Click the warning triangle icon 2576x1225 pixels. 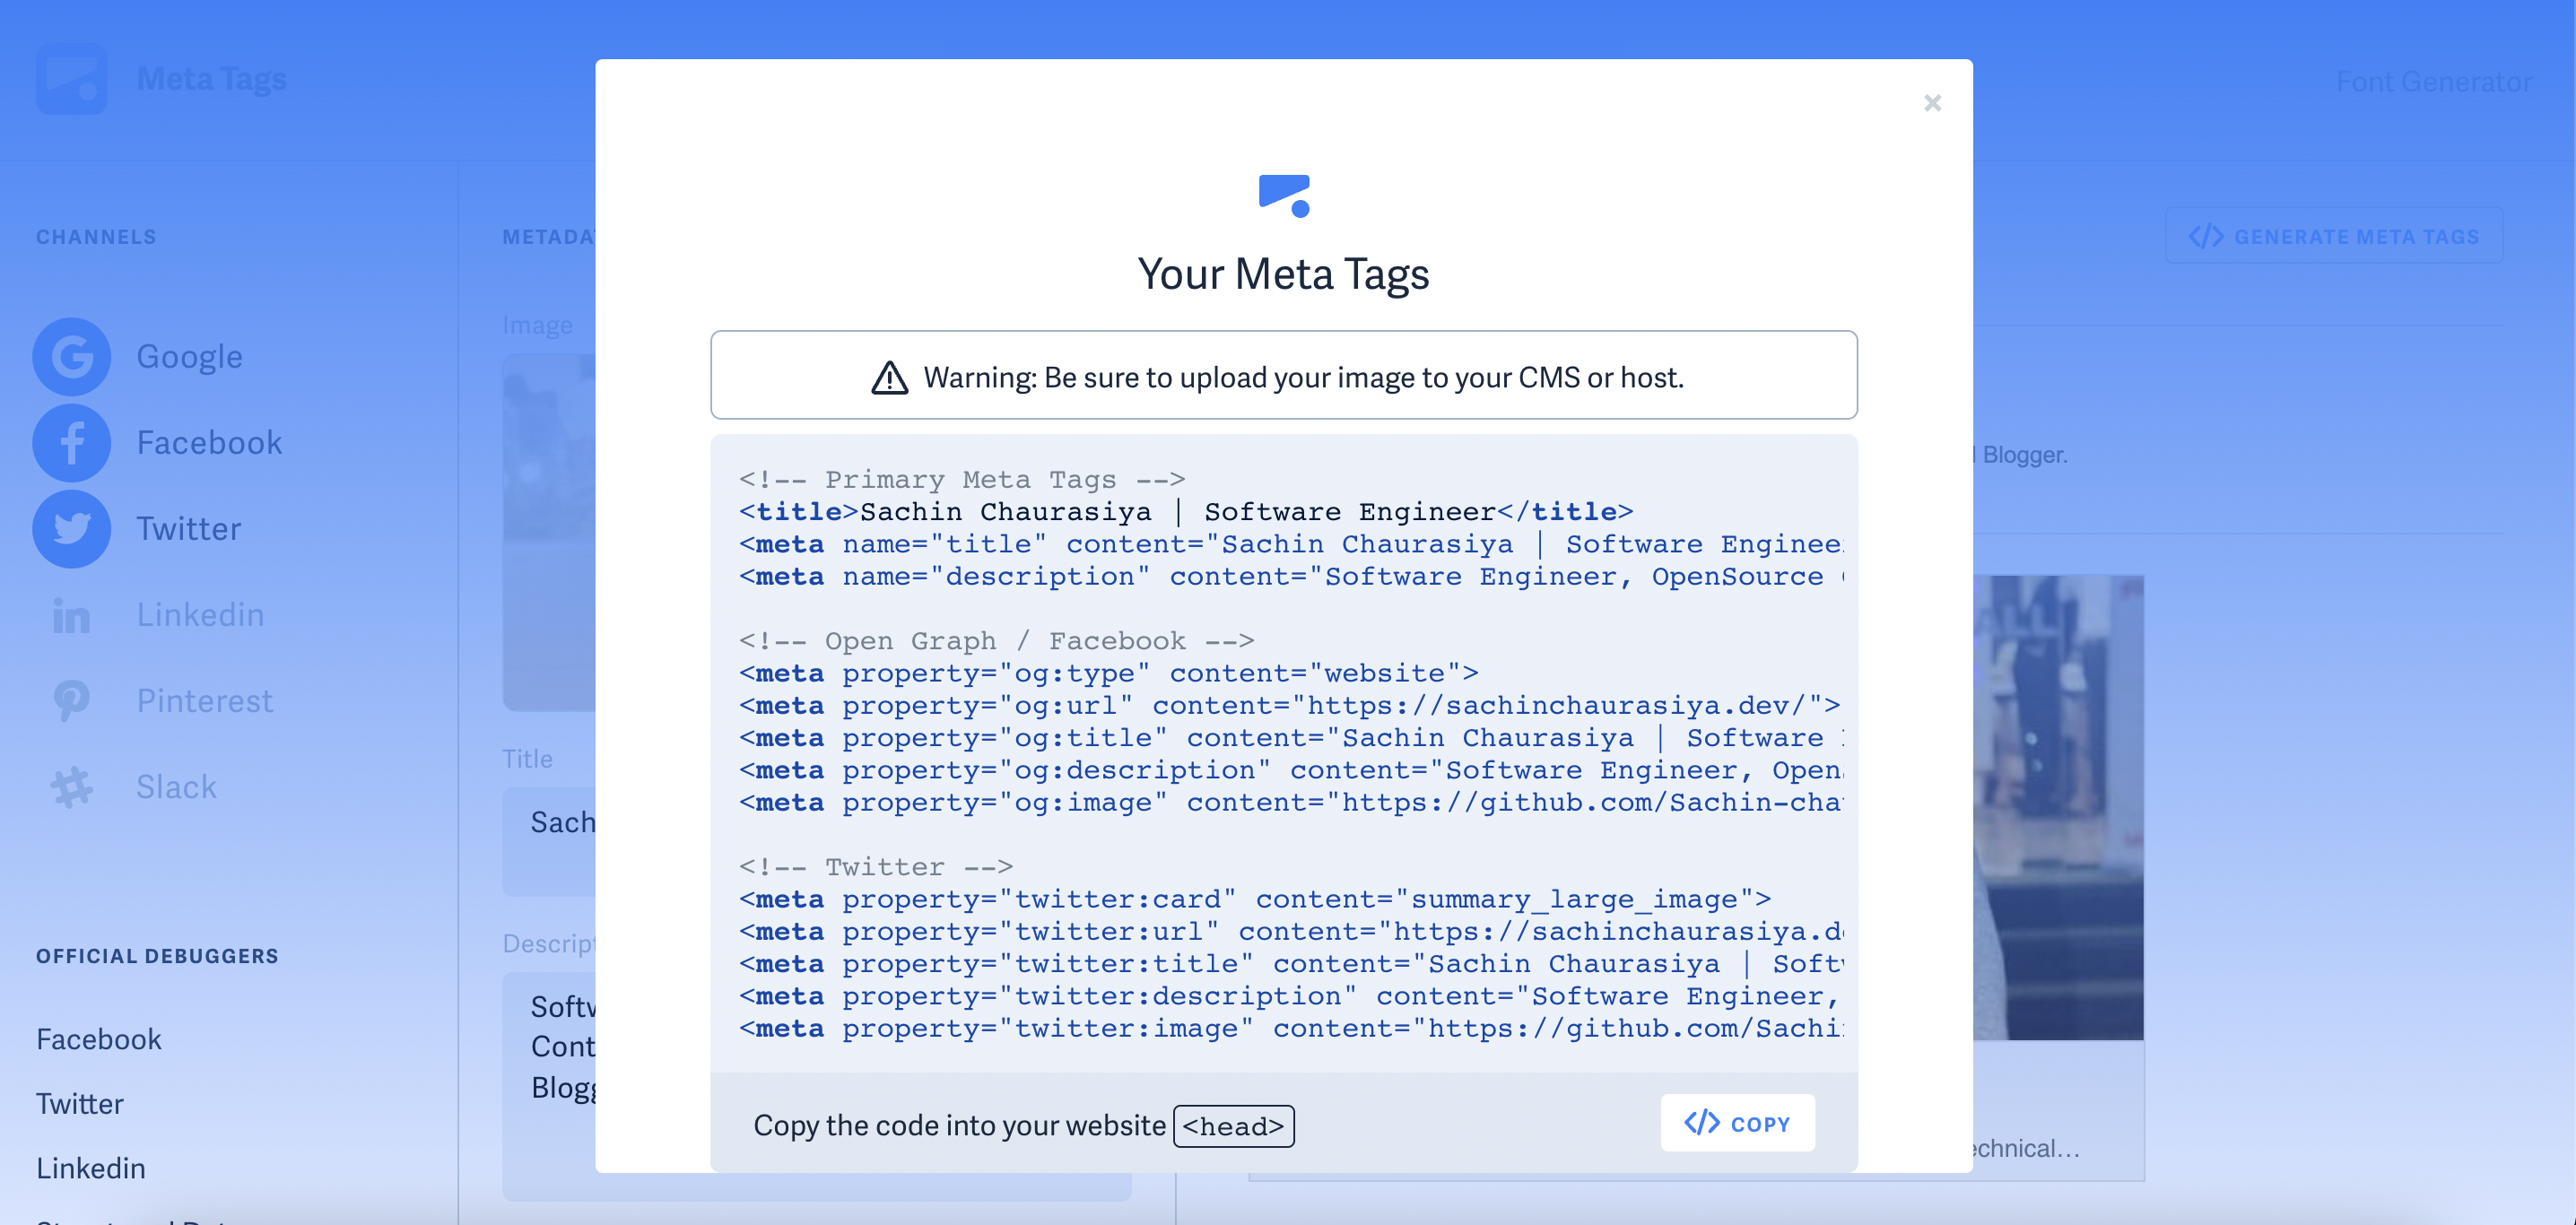click(889, 378)
